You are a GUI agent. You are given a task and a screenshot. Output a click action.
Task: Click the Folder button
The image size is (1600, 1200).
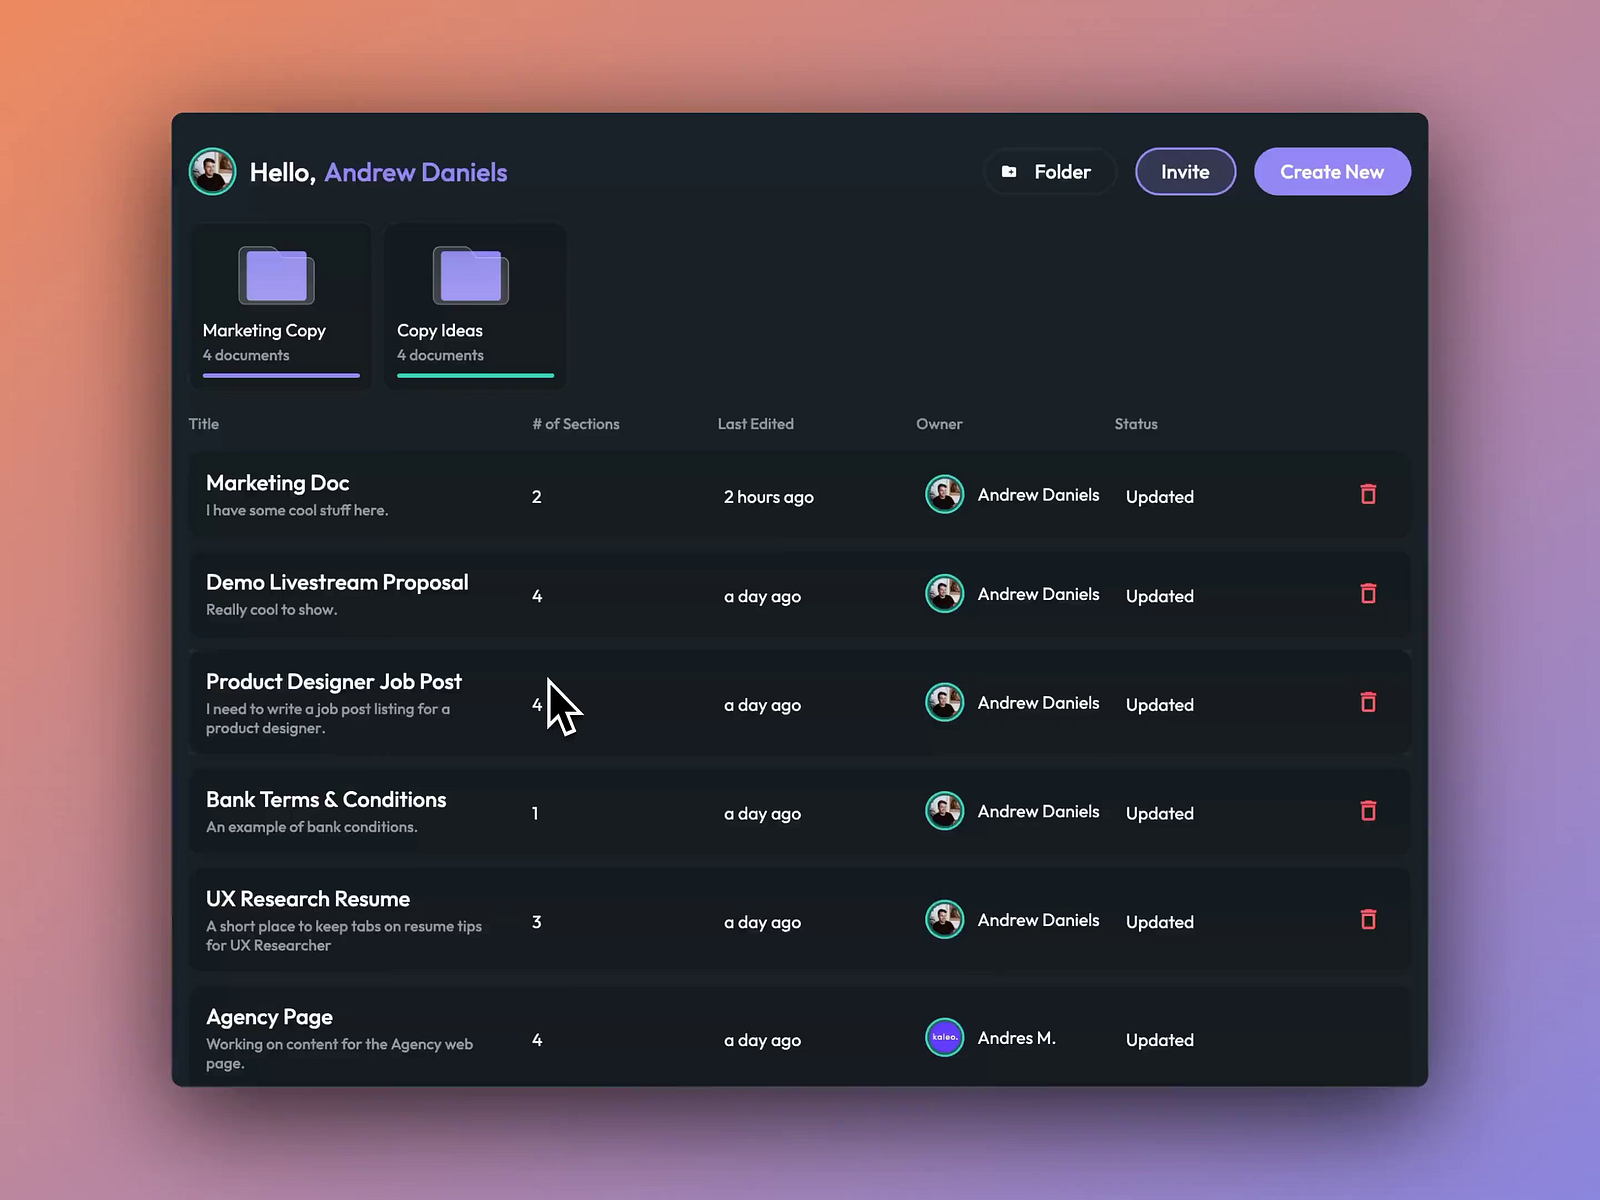tap(1049, 171)
